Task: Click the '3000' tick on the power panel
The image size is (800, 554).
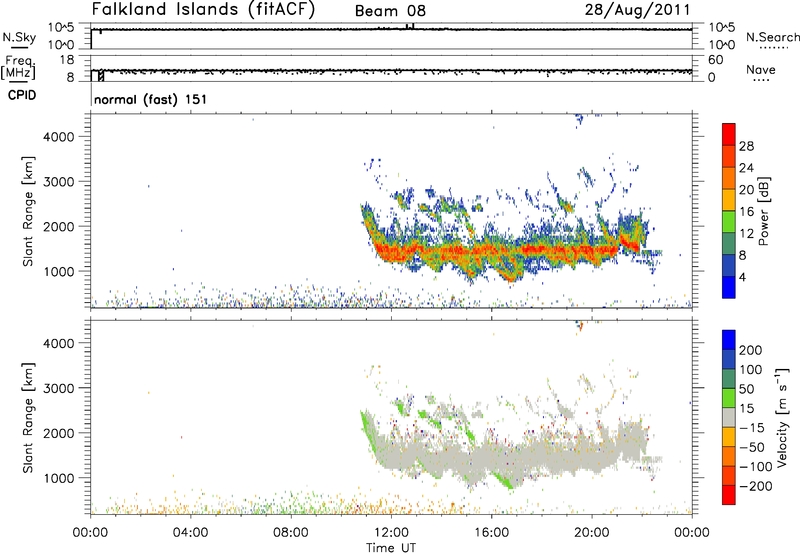Action: (59, 182)
